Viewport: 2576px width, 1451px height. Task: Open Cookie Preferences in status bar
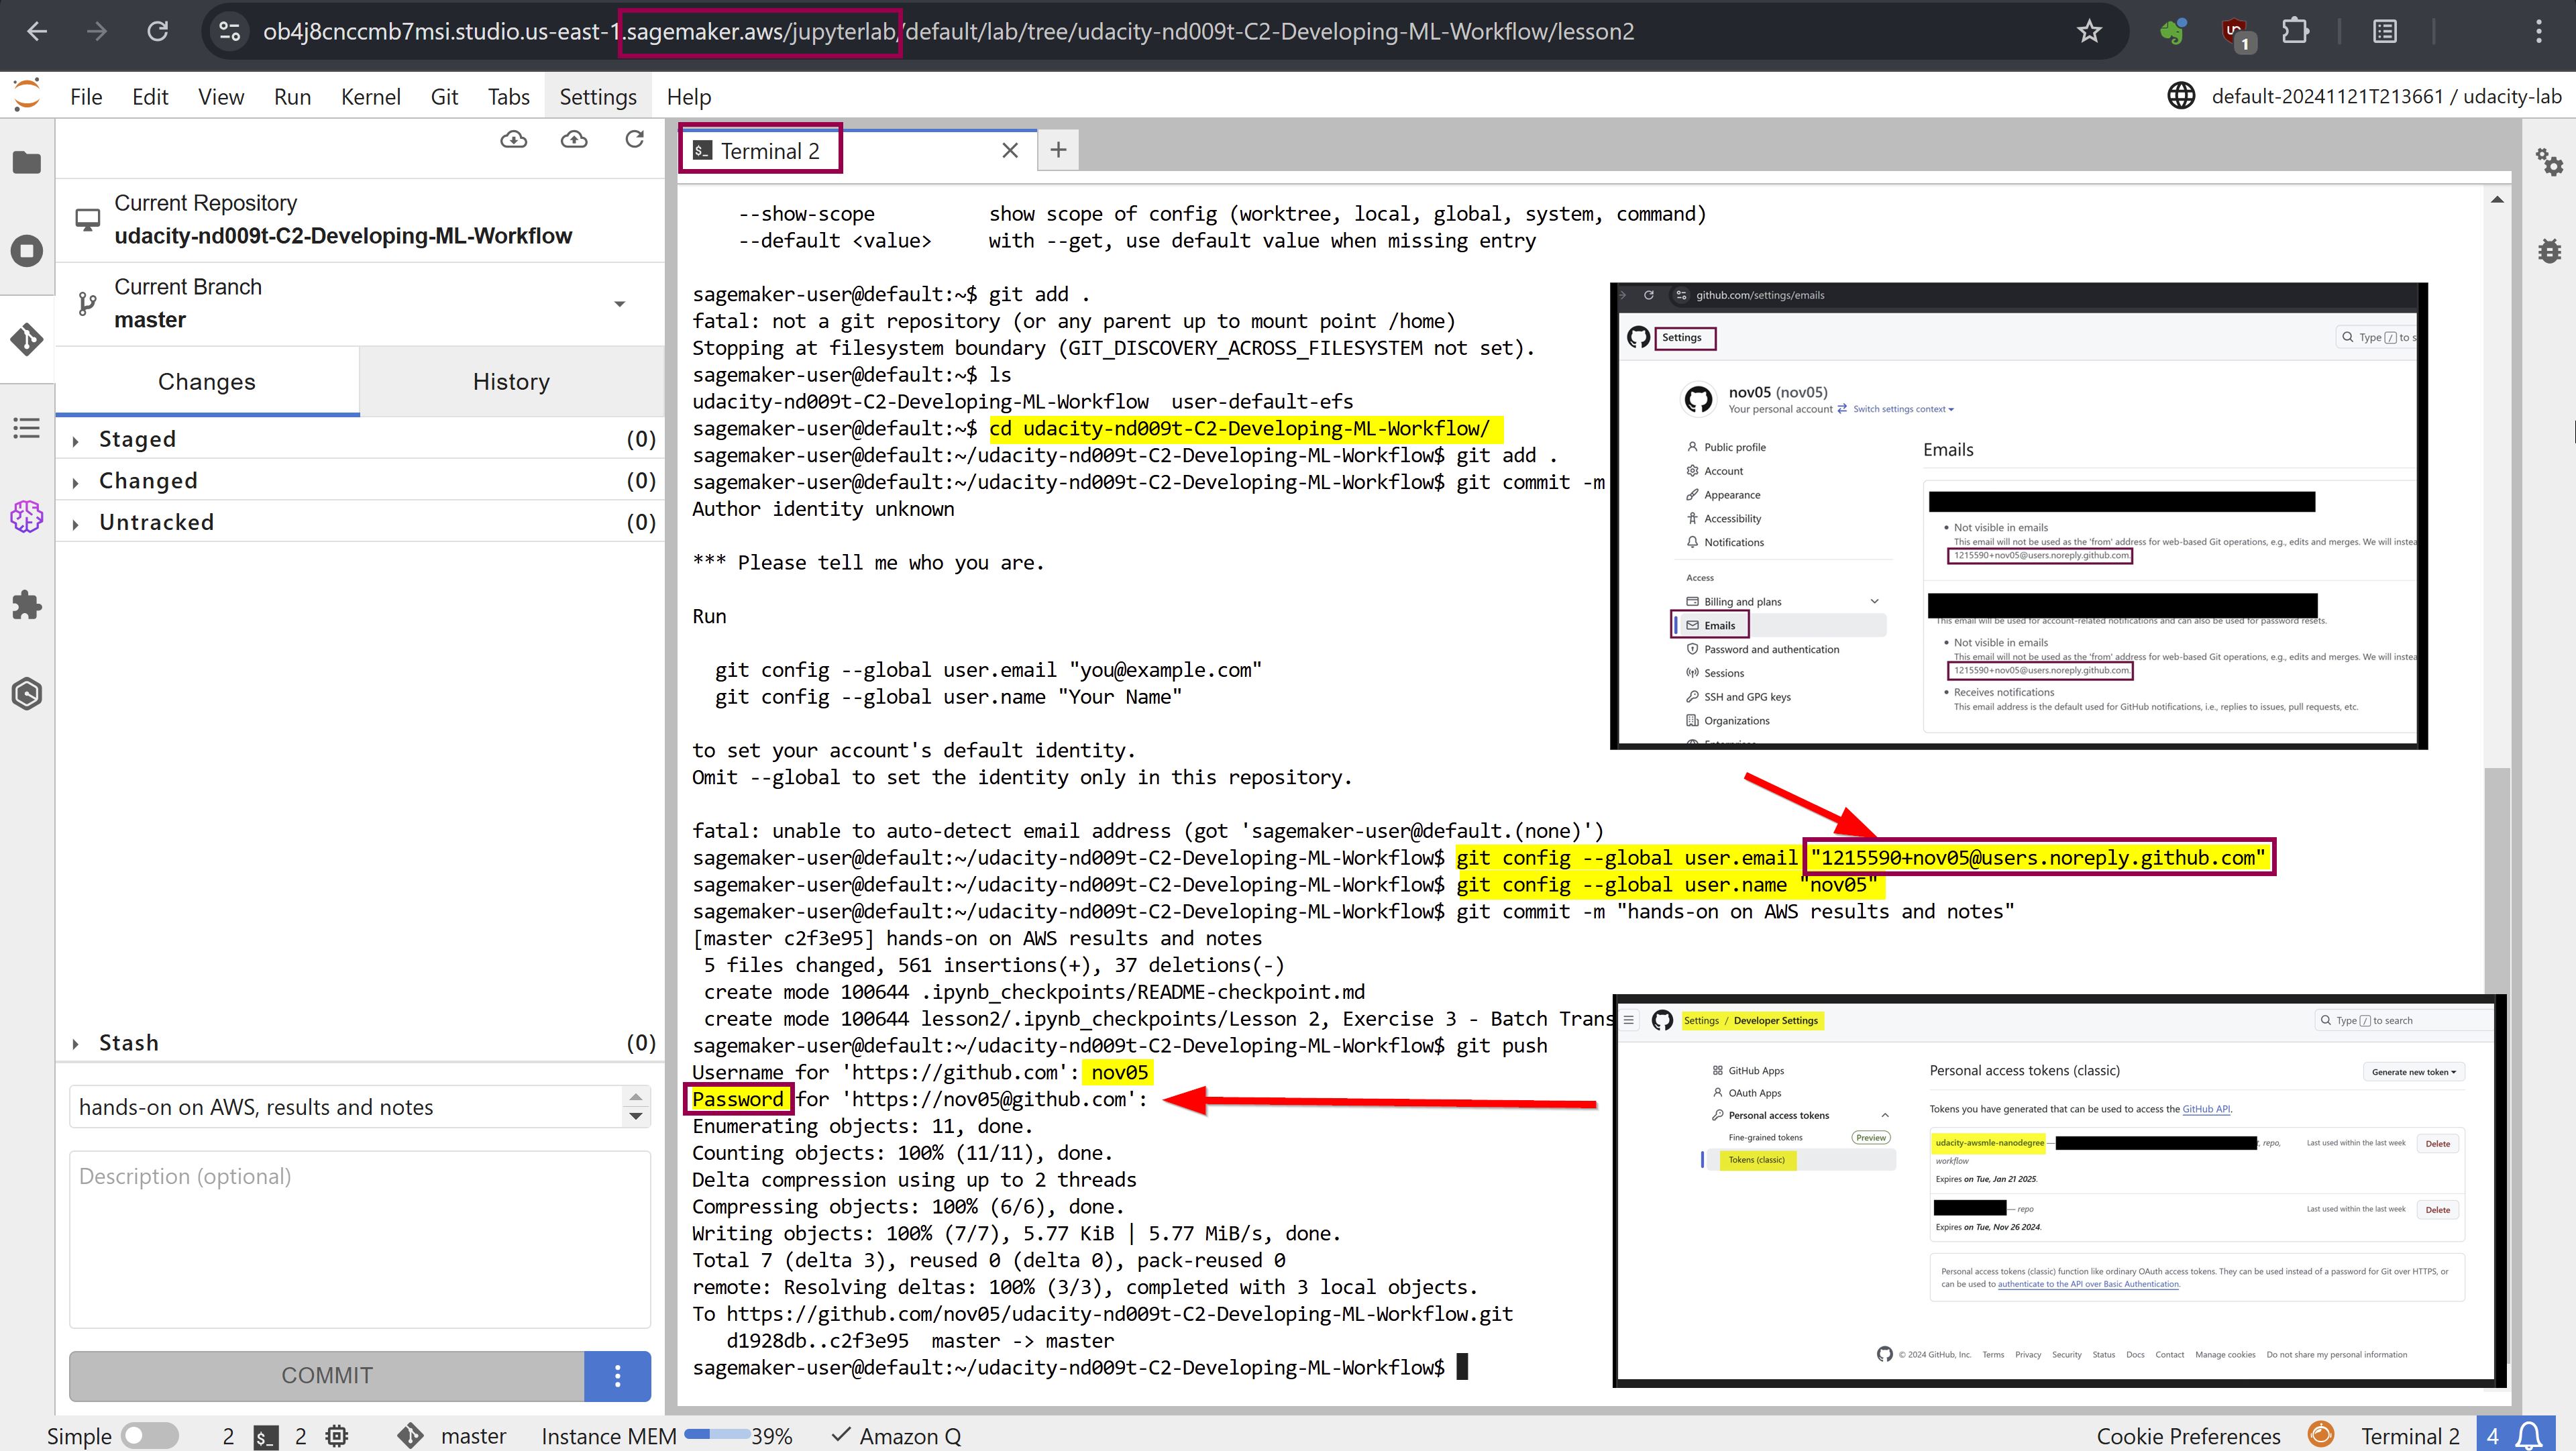(x=2188, y=1436)
